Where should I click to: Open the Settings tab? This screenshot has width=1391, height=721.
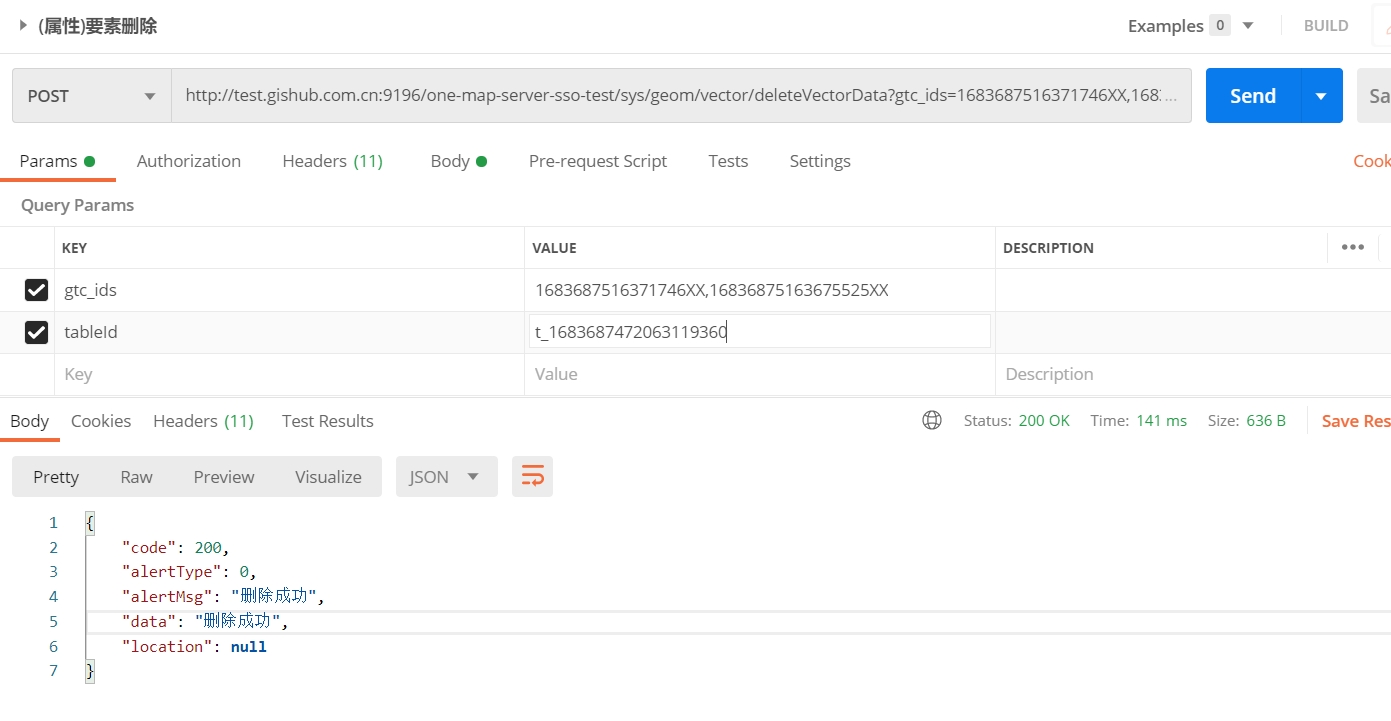820,161
